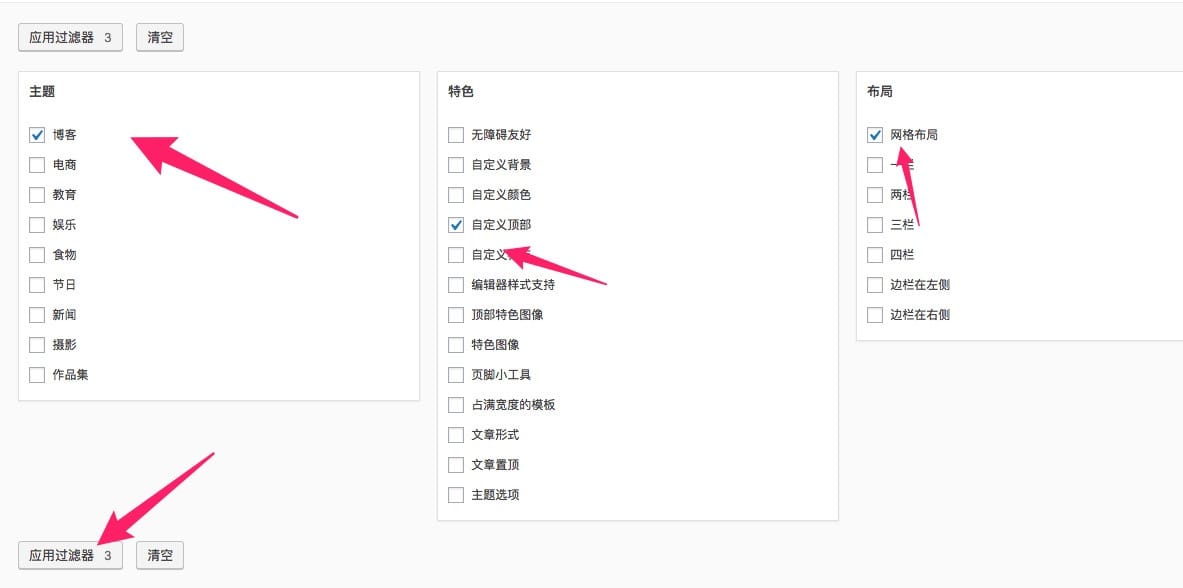Check the 四栏 layout checkbox

point(875,255)
